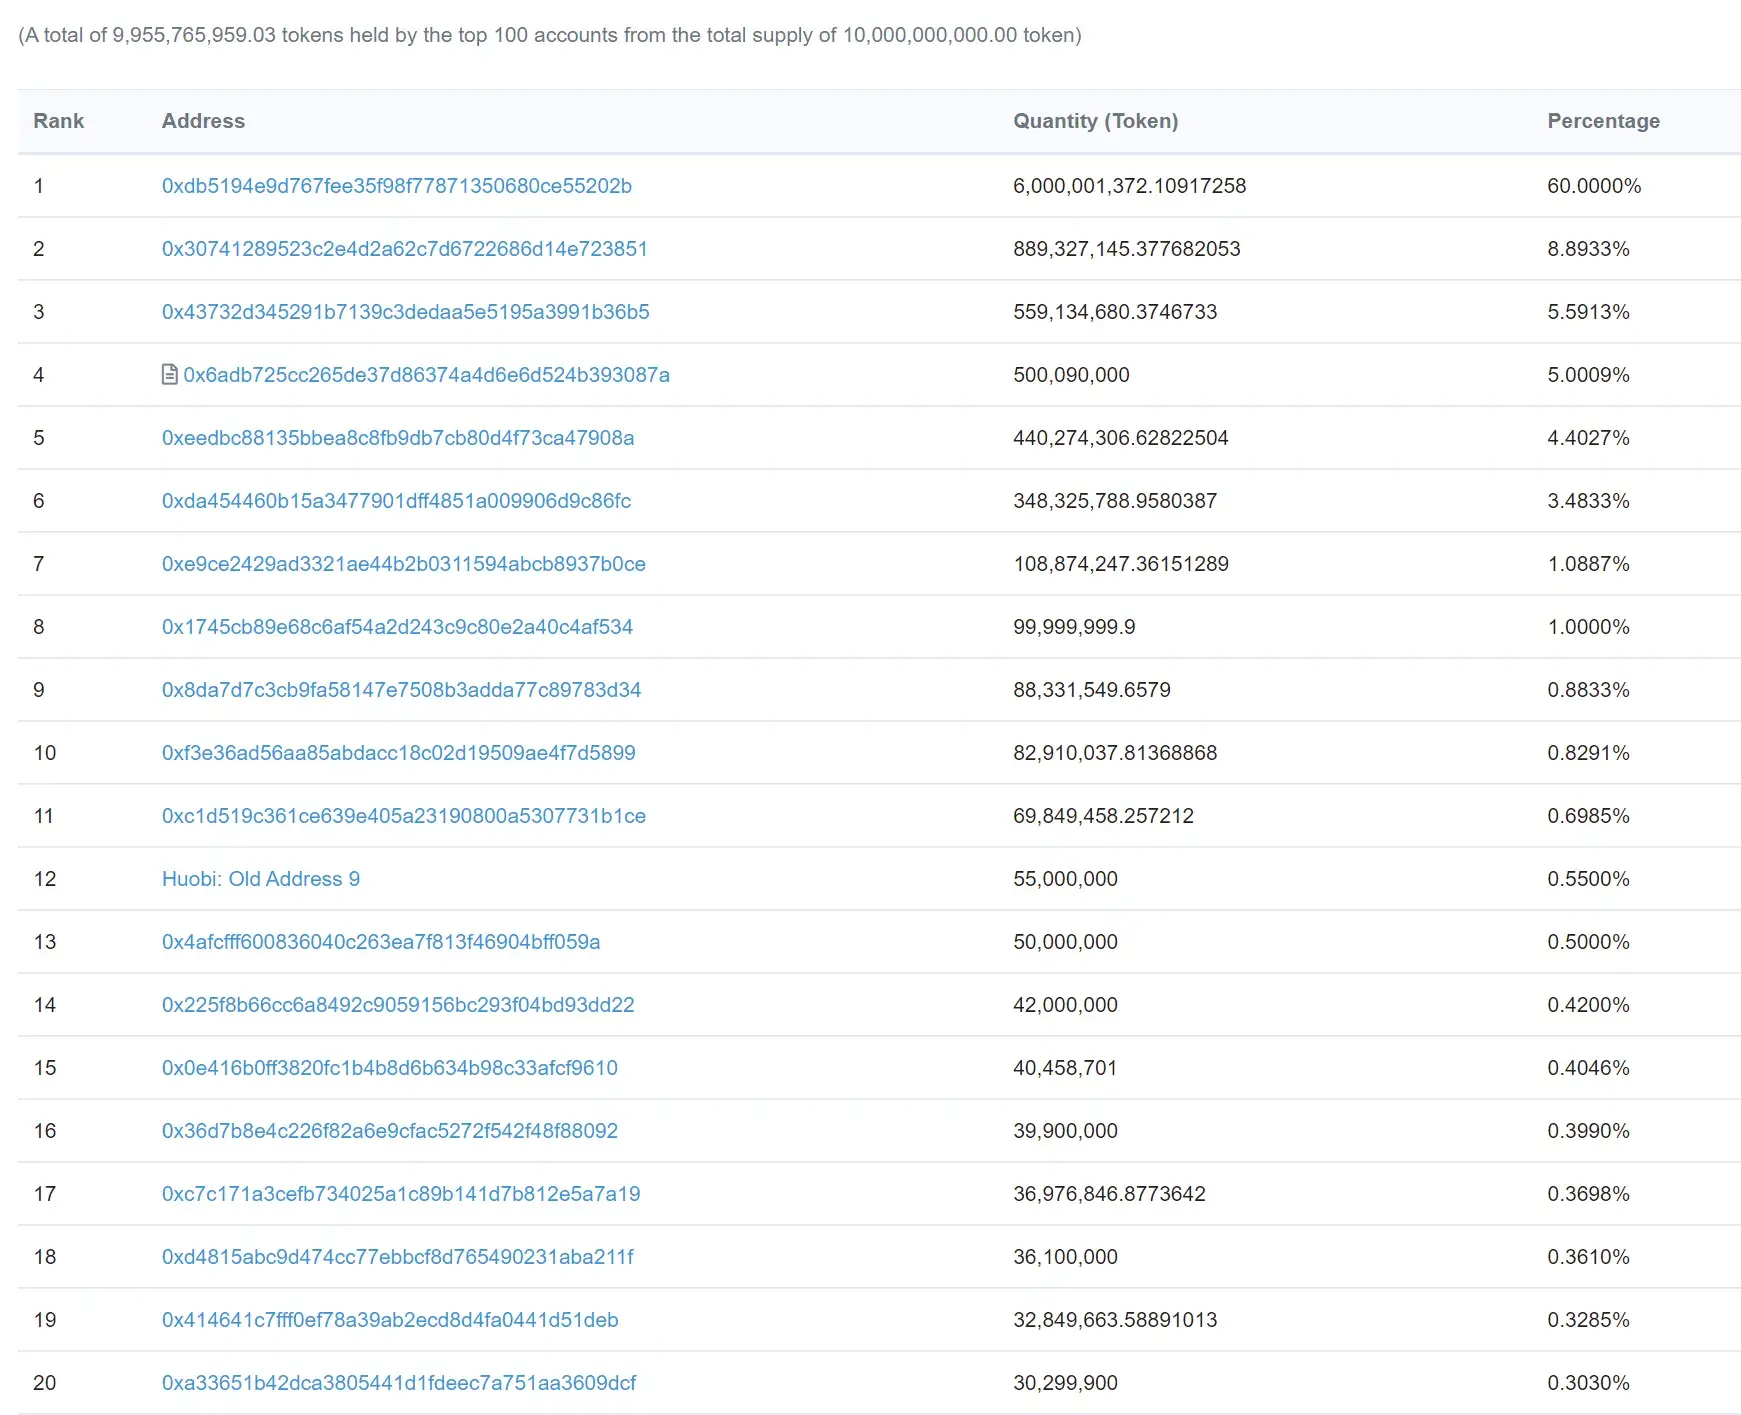
Task: Click the 3.4833% percentage cell
Action: coord(1589,501)
